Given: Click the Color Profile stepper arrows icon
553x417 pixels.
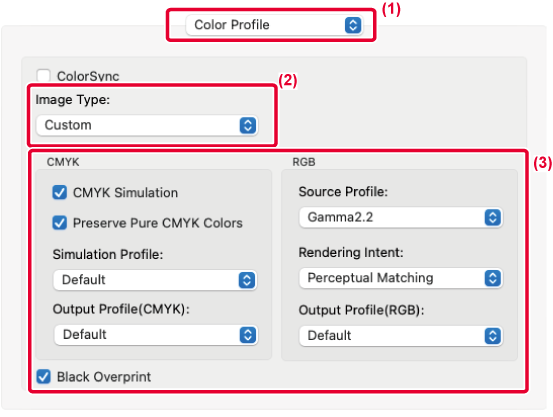Looking at the screenshot, I should [x=353, y=25].
